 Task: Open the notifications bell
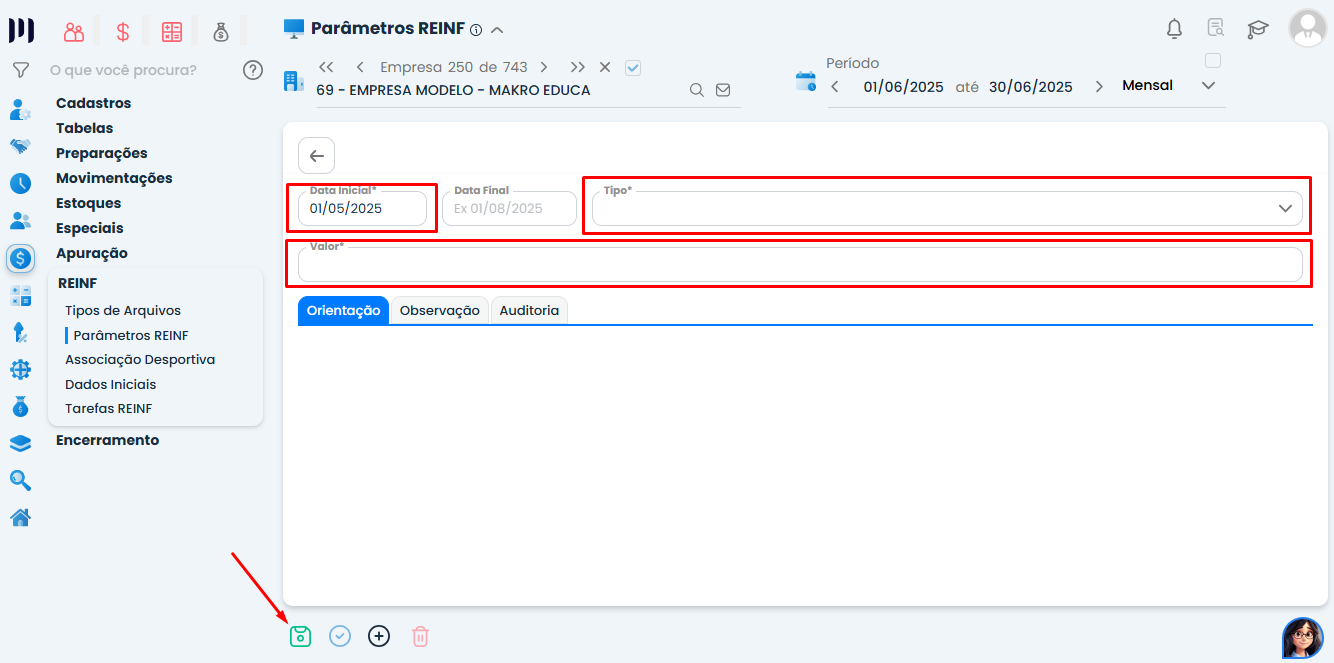point(1175,29)
